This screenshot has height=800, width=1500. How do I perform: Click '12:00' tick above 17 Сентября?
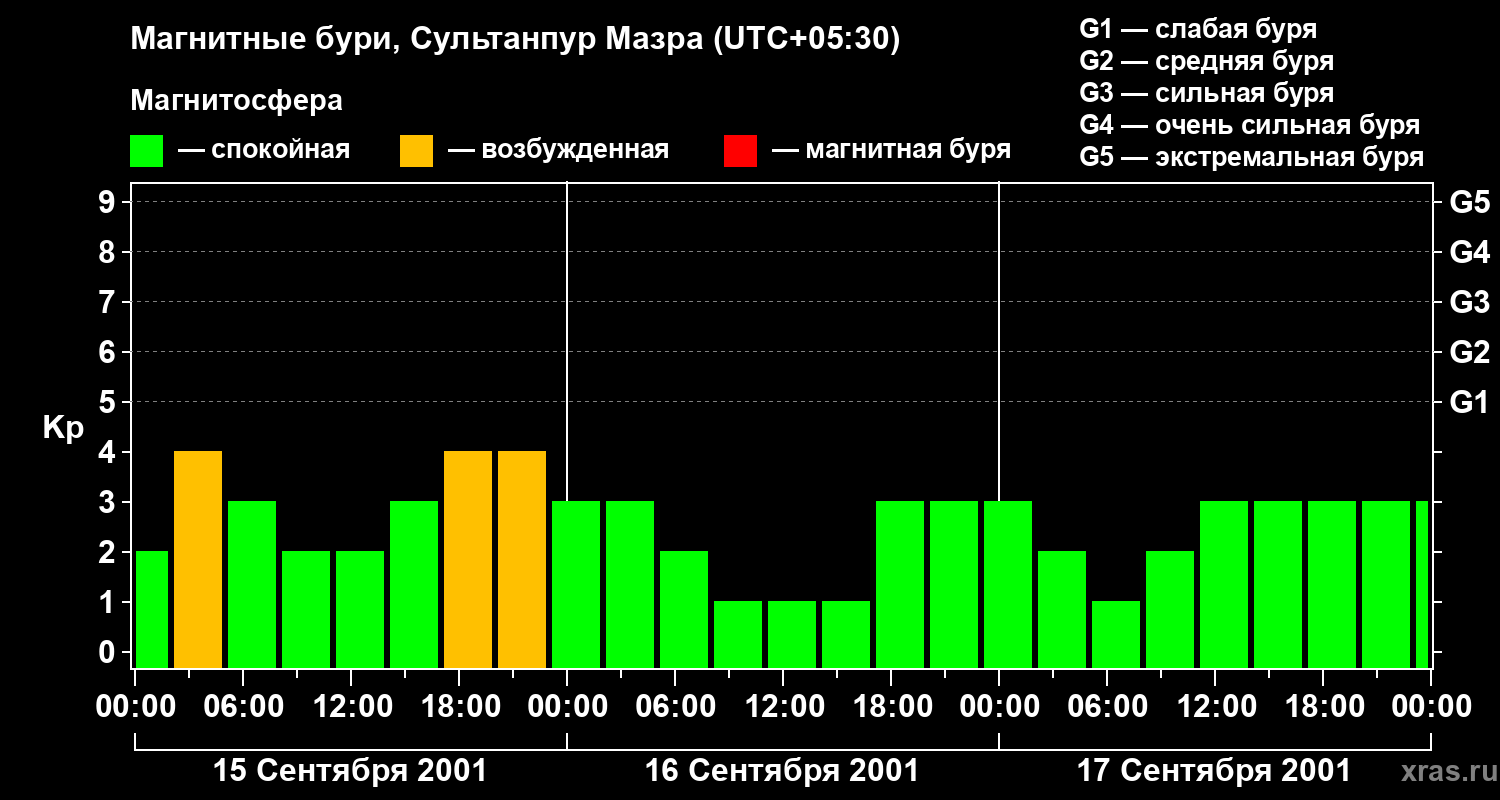1215,707
